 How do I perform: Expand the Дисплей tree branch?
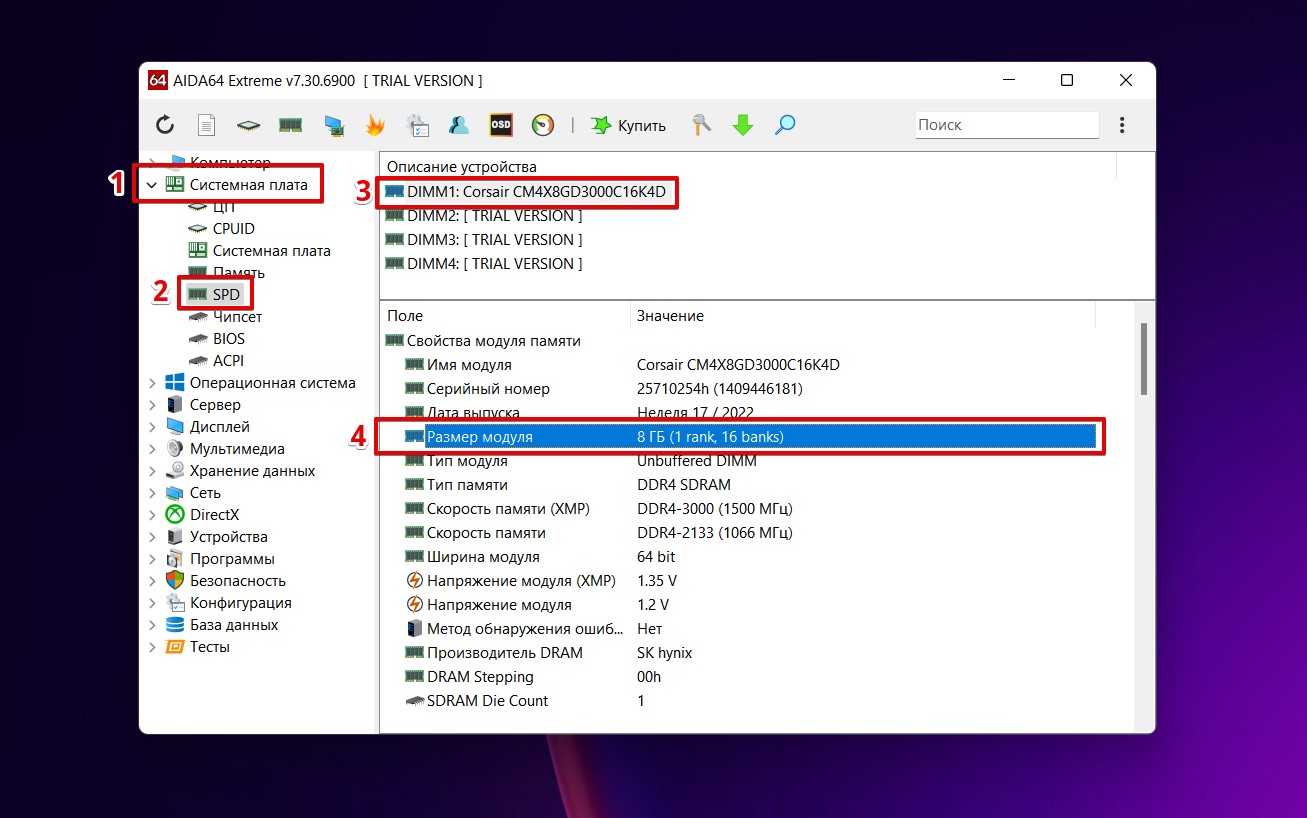pyautogui.click(x=152, y=427)
